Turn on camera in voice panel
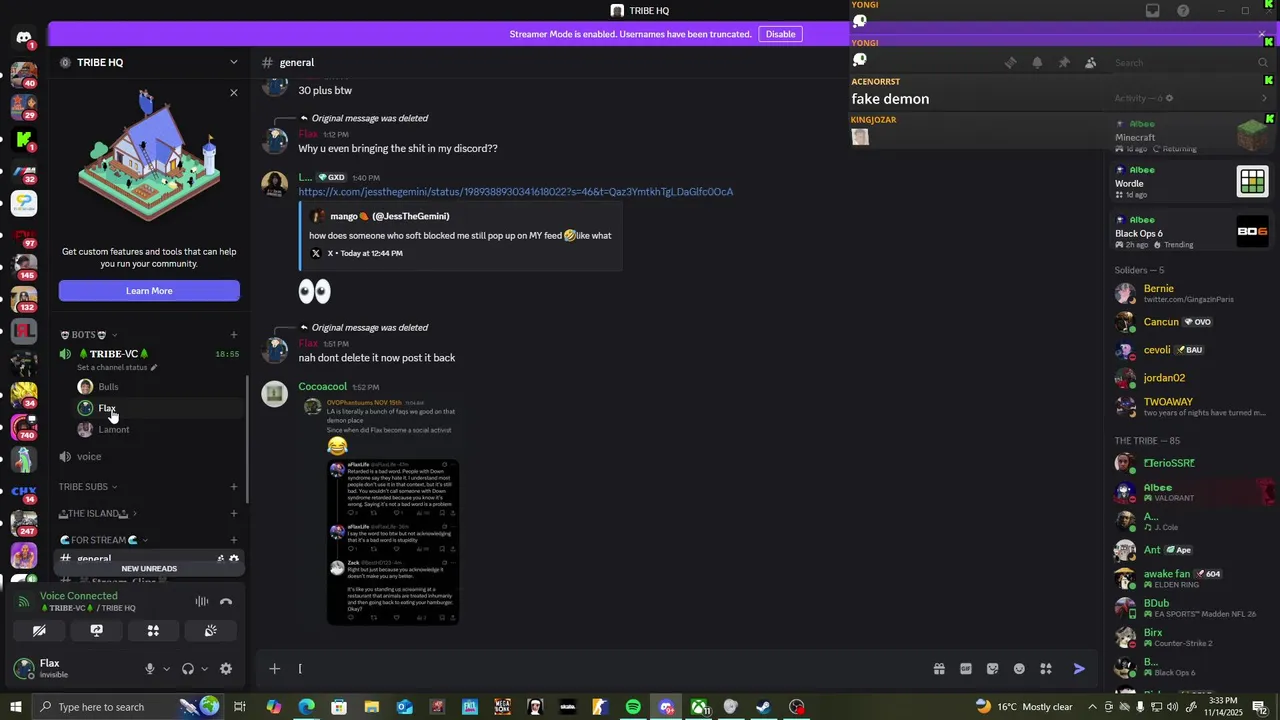1280x720 pixels. pos(39,631)
